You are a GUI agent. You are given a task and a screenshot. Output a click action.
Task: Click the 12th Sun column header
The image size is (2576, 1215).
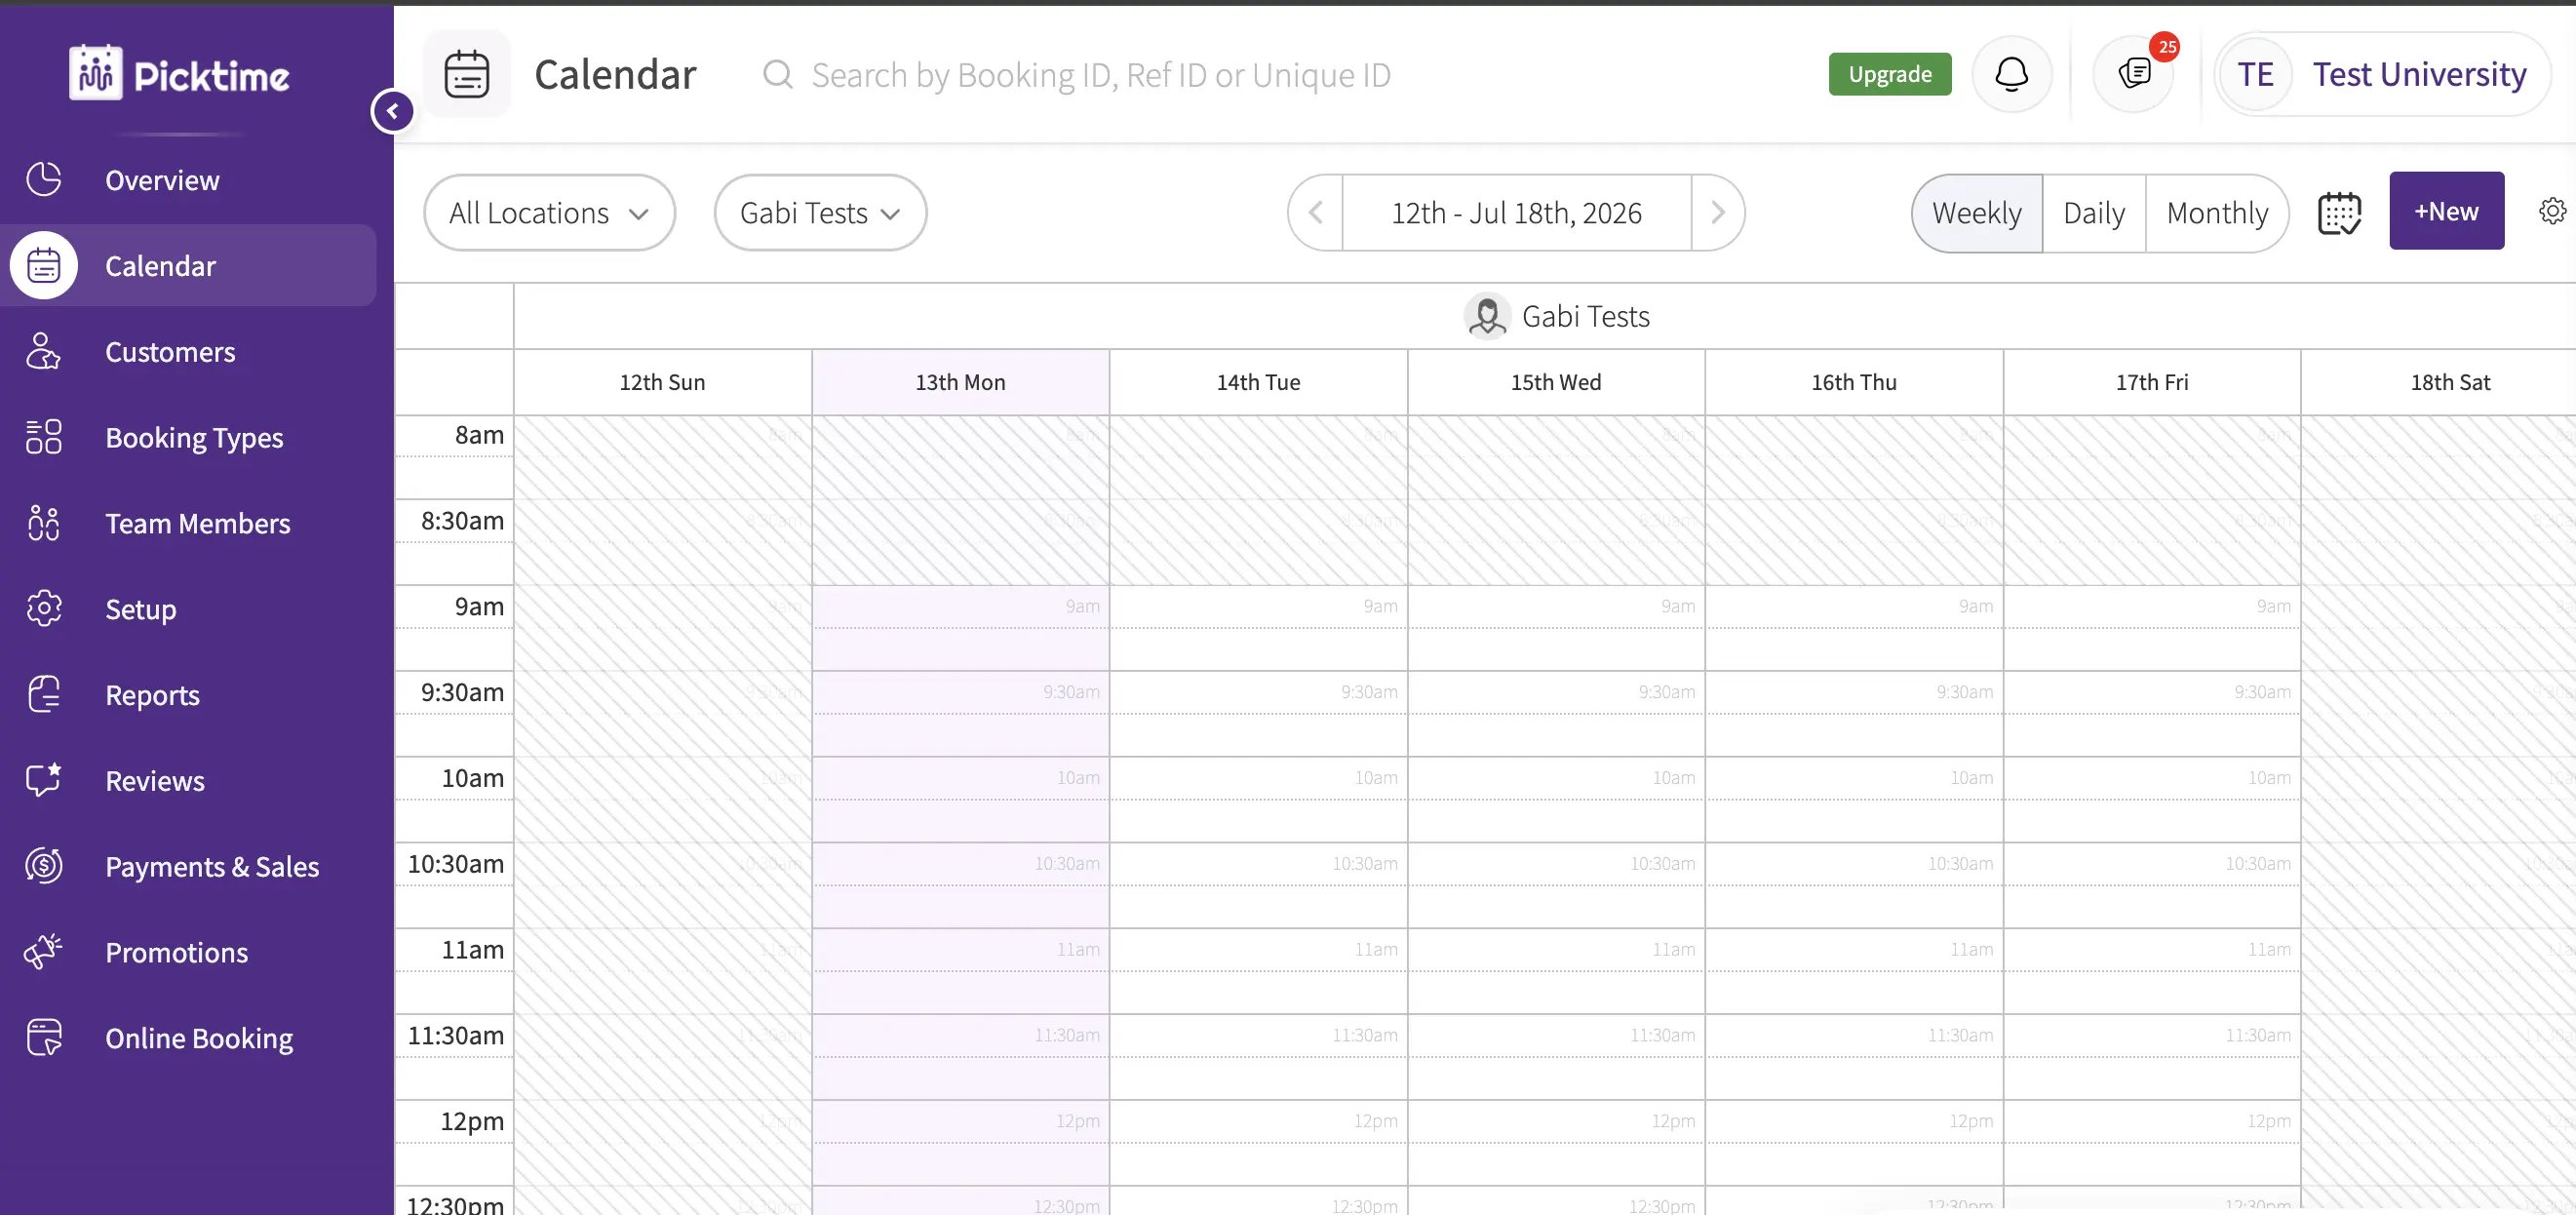click(662, 382)
